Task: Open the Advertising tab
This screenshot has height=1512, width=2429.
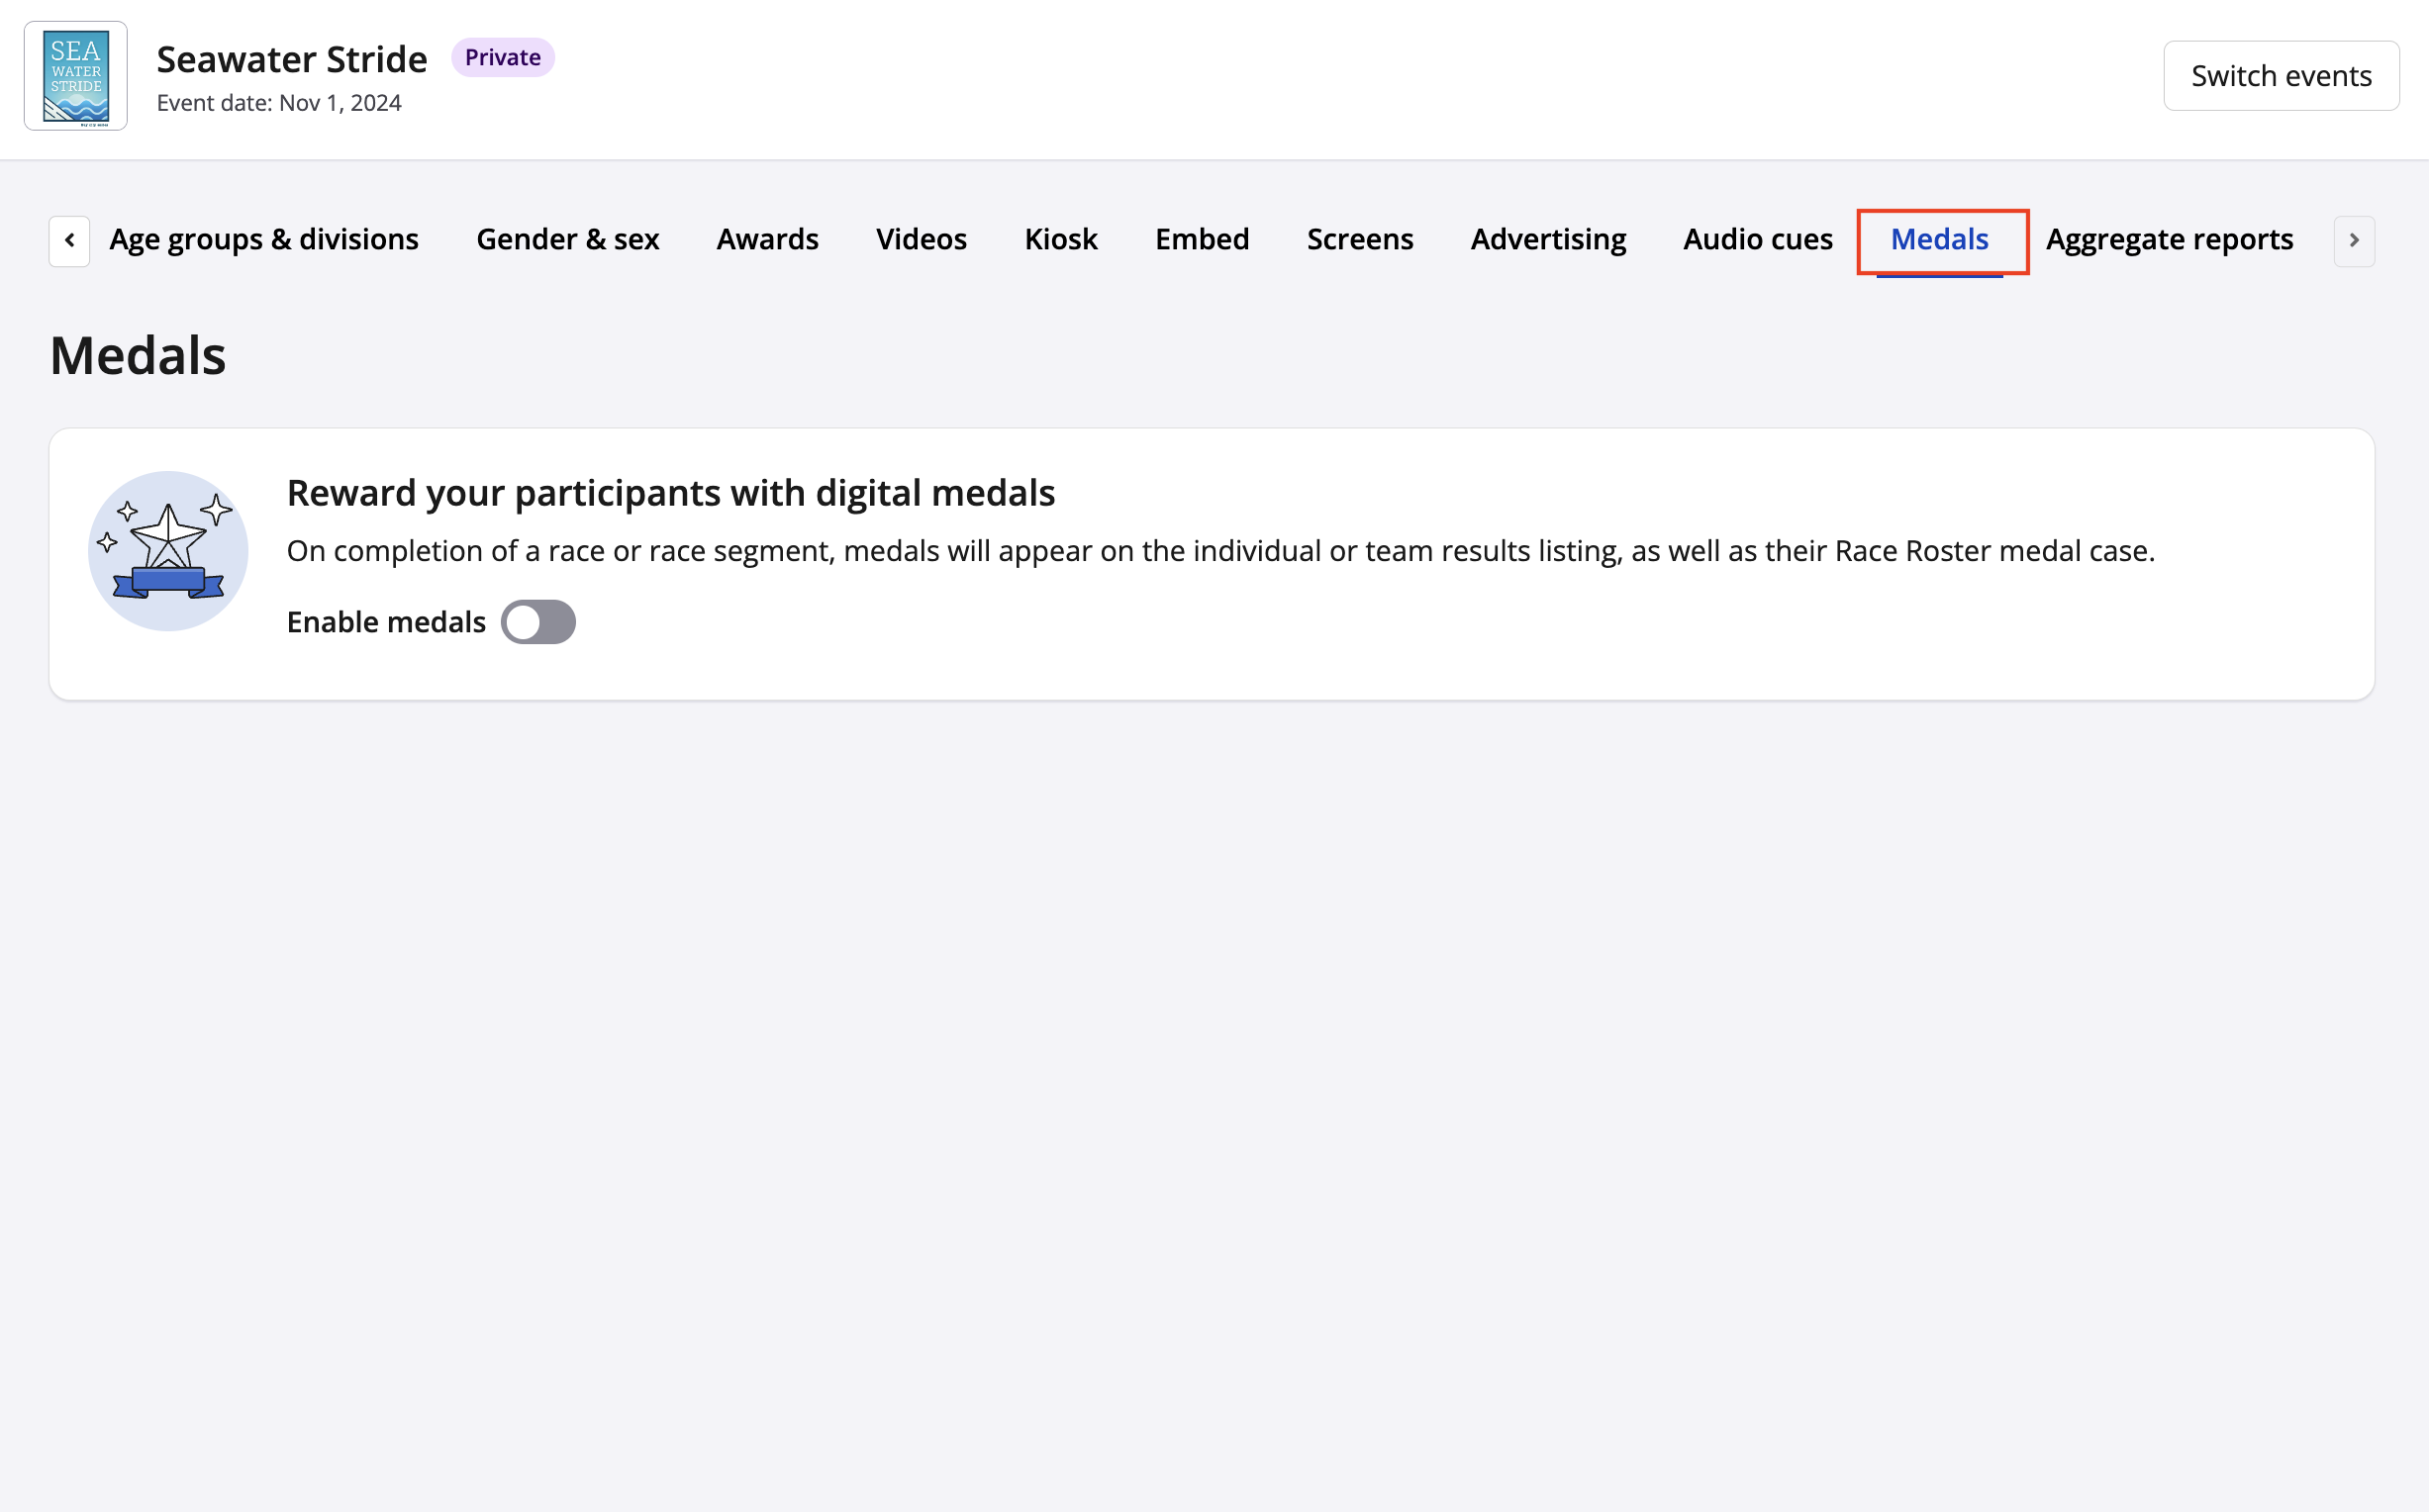Action: 1548,240
